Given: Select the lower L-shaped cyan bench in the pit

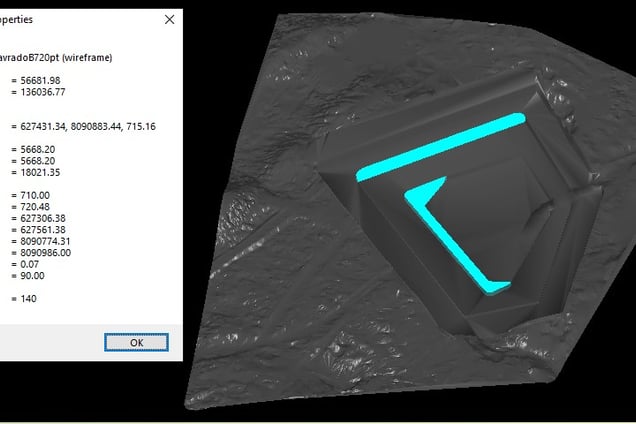Looking at the screenshot, I should [x=454, y=243].
